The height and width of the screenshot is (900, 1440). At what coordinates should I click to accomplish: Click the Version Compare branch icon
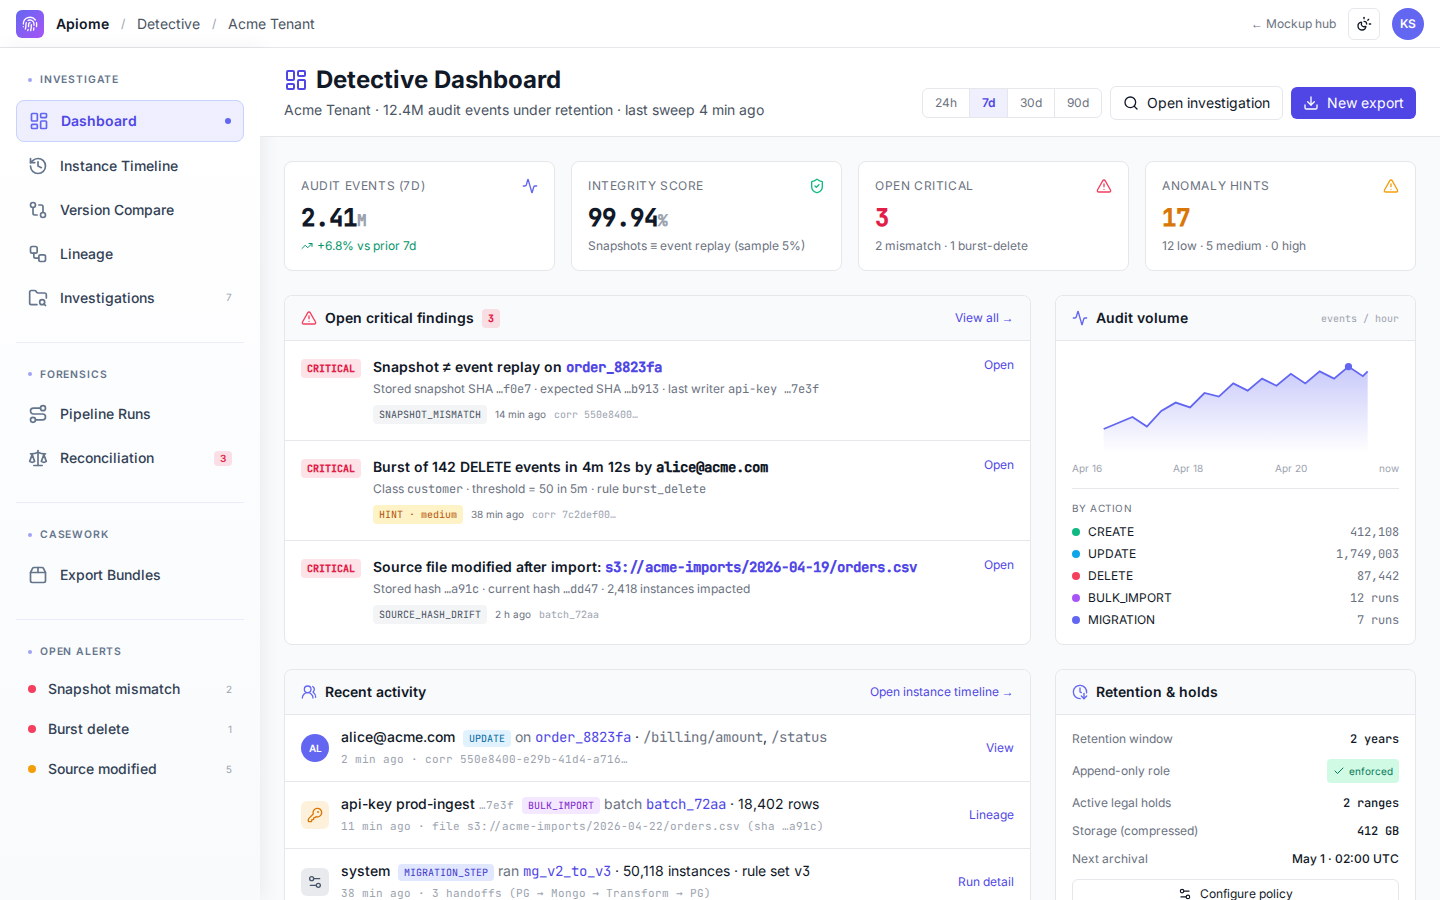38,210
